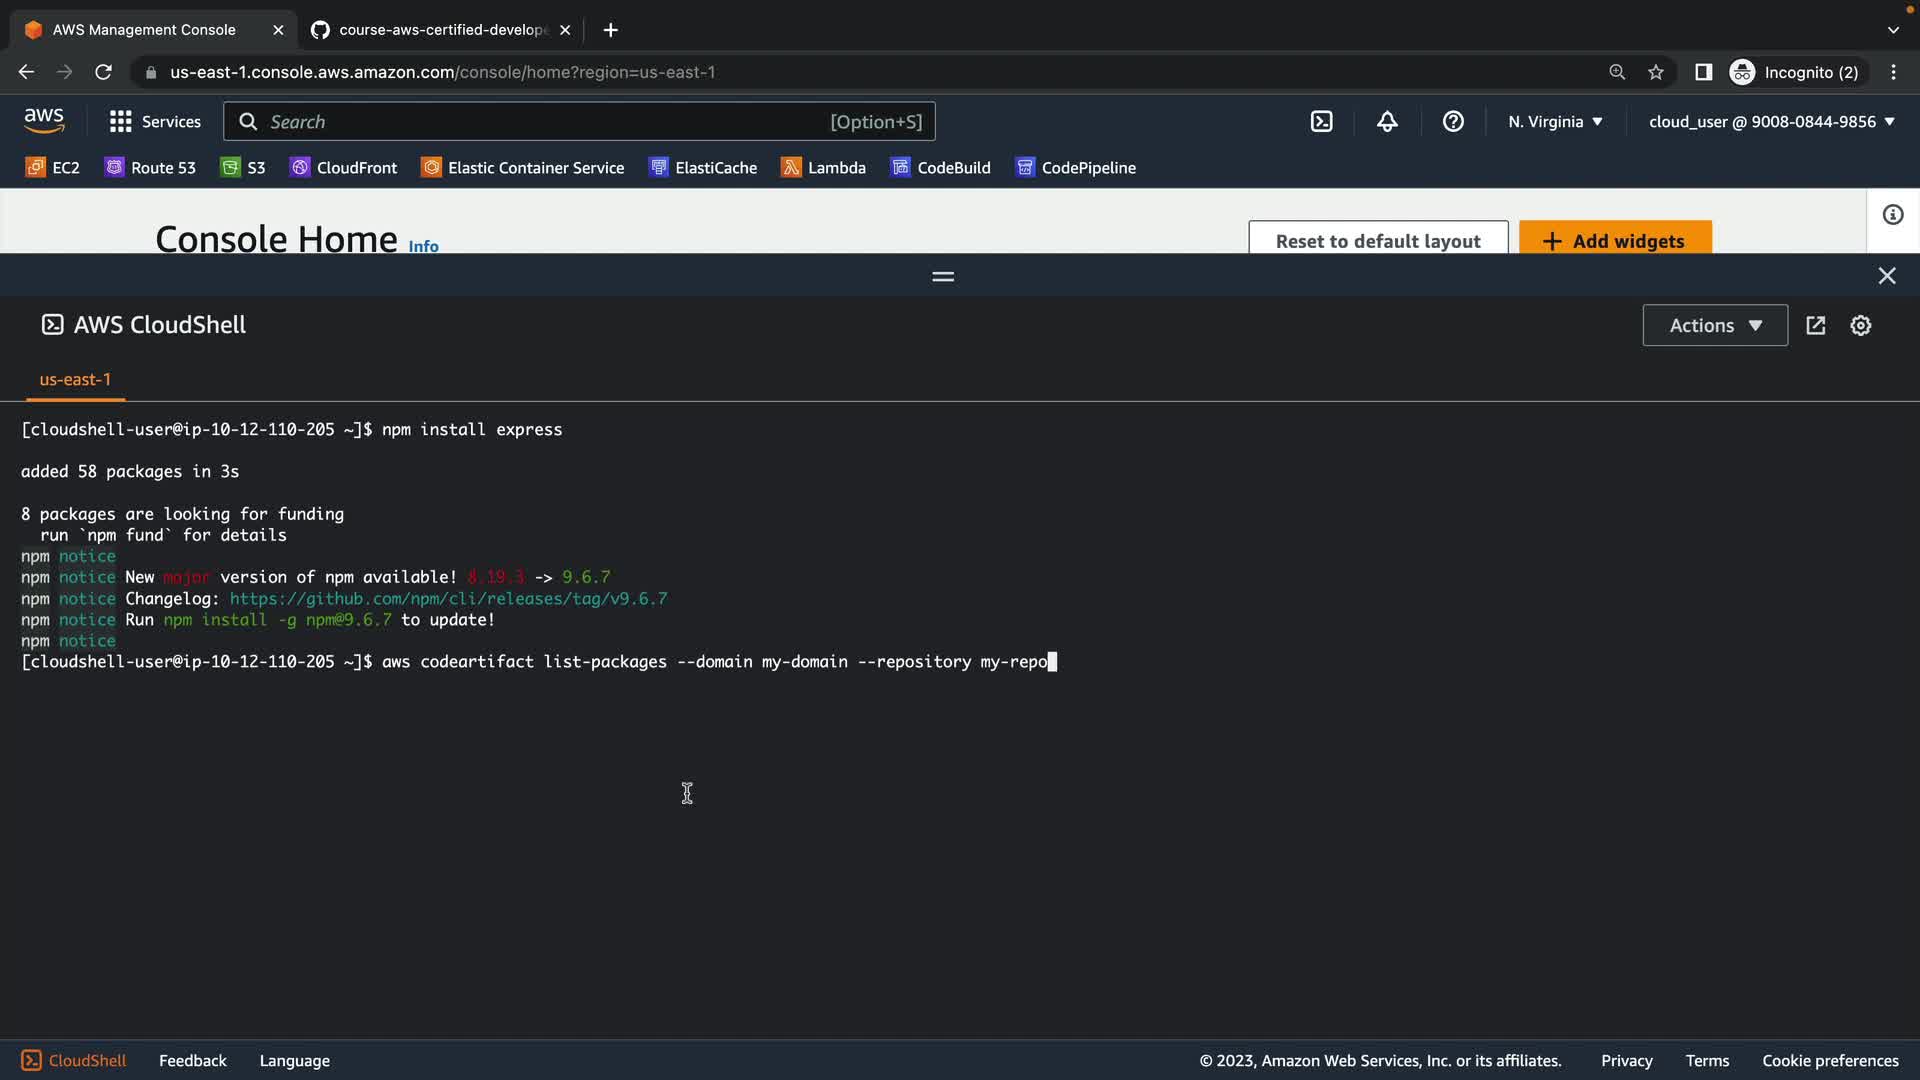The height and width of the screenshot is (1080, 1920).
Task: Click the Add widgets button
Action: 1614,240
